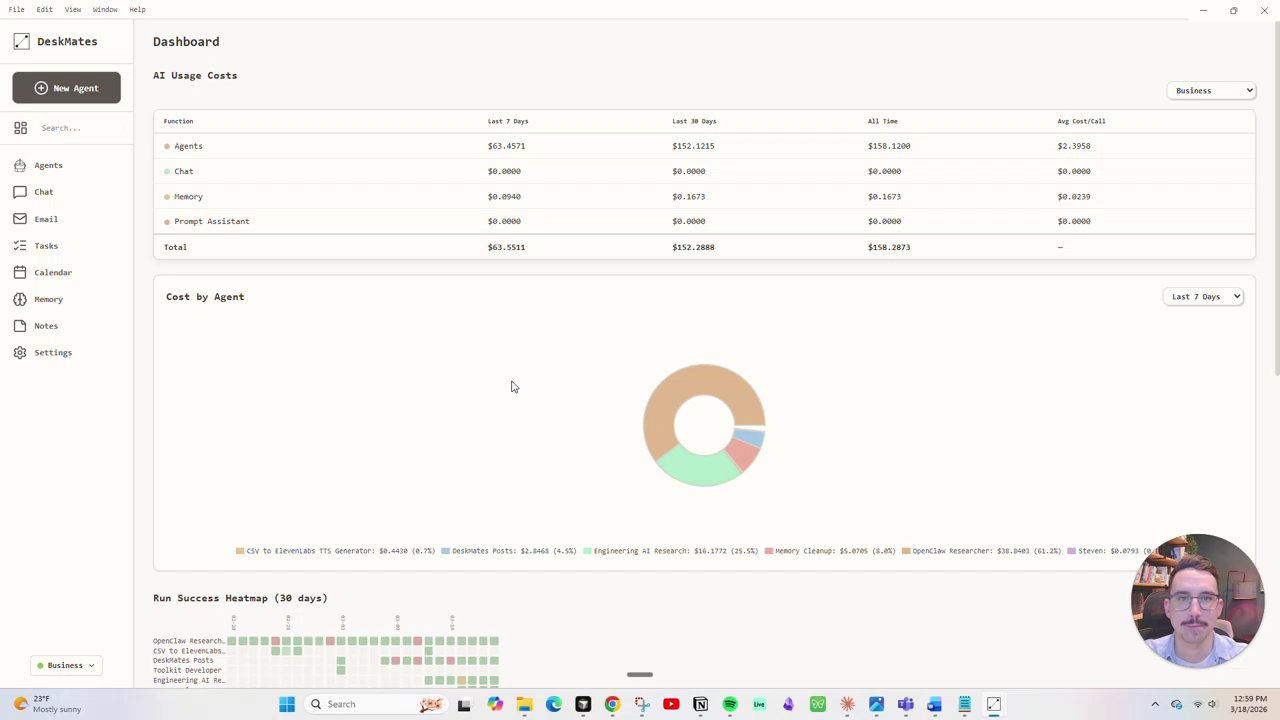The image size is (1280, 720).
Task: Click the grid icon beside the search field
Action: pyautogui.click(x=20, y=128)
